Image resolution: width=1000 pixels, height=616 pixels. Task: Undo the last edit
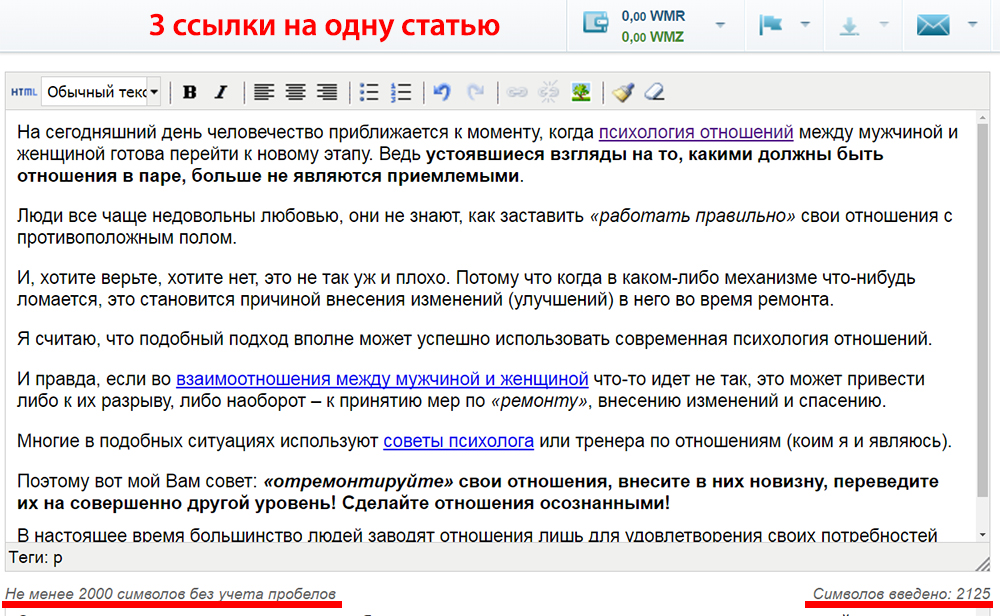(441, 93)
